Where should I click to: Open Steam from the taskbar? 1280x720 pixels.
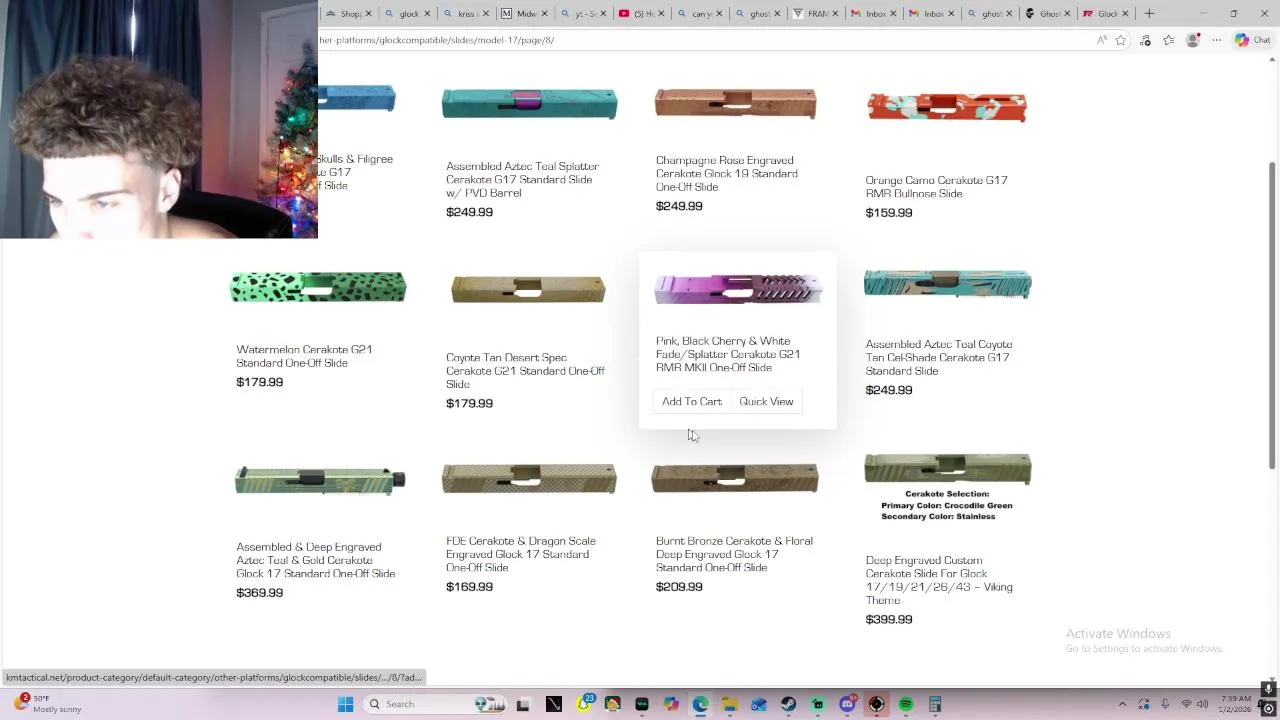click(788, 704)
